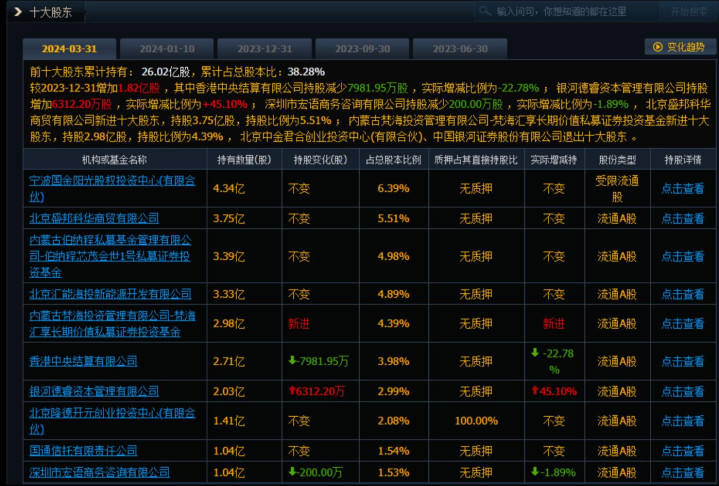Viewport: 719px width, 486px height.
Task: Click the table's 45.10% actual increase cell
Action: (x=554, y=391)
